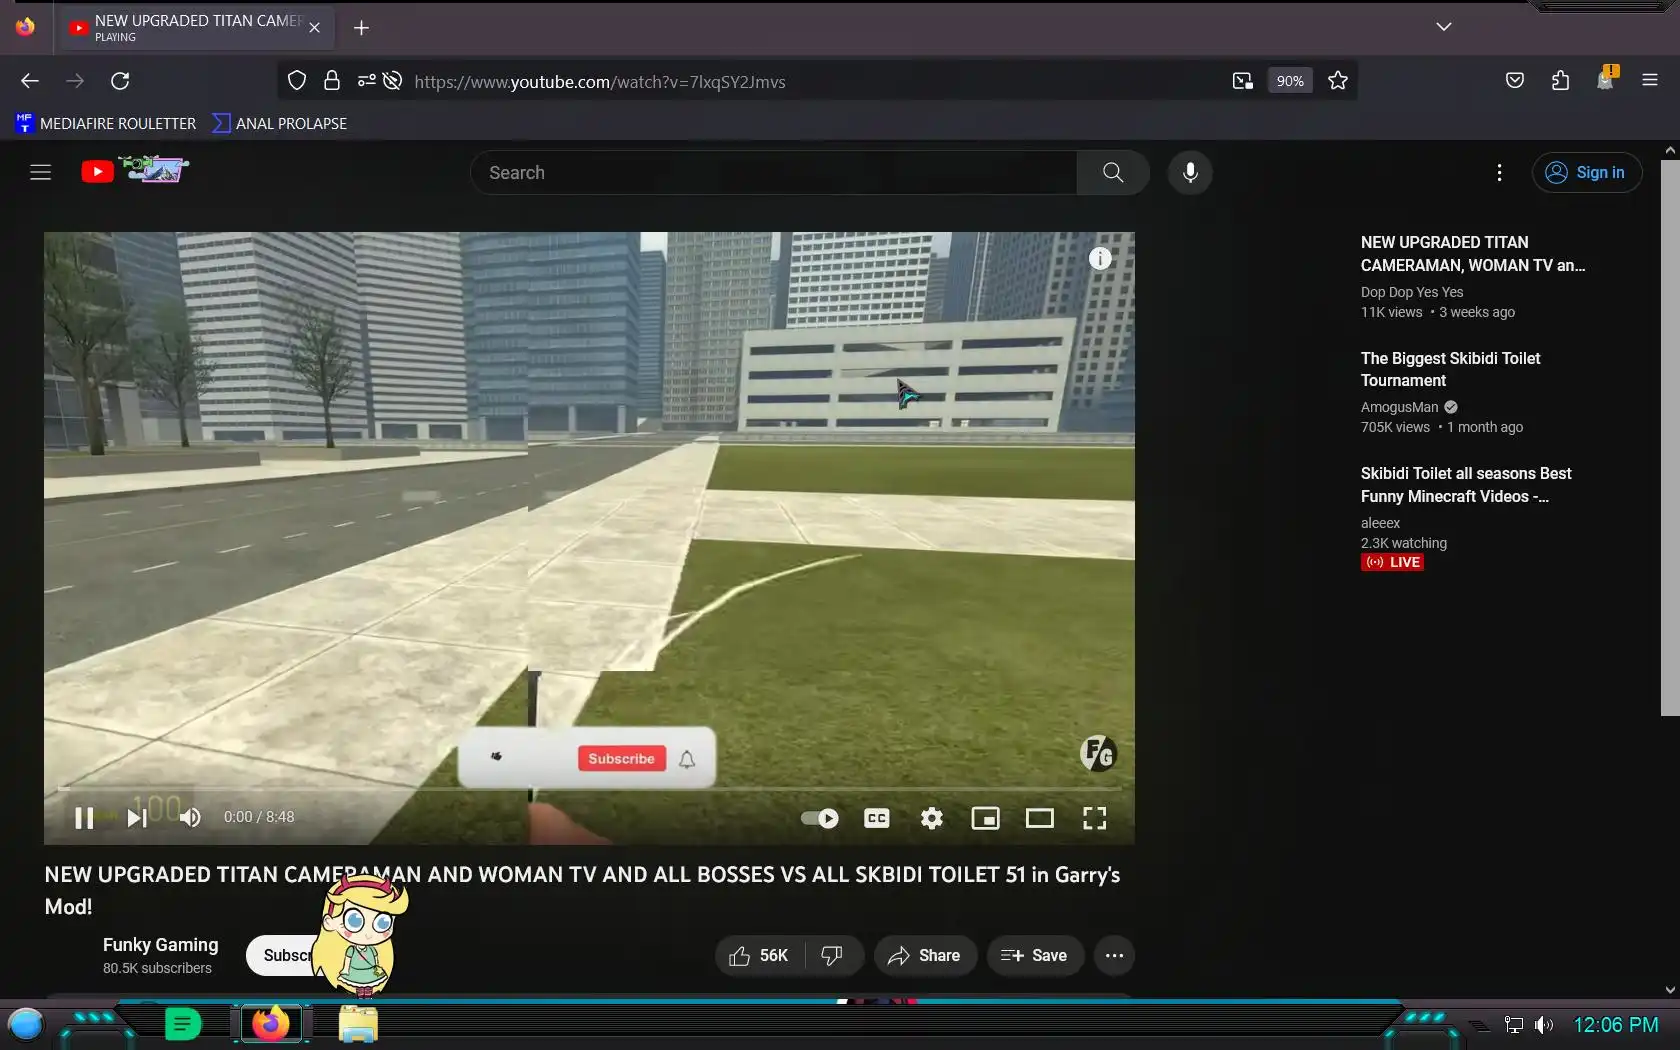This screenshot has height=1050, width=1680.
Task: Go to YouTube home via logo
Action: [135, 170]
